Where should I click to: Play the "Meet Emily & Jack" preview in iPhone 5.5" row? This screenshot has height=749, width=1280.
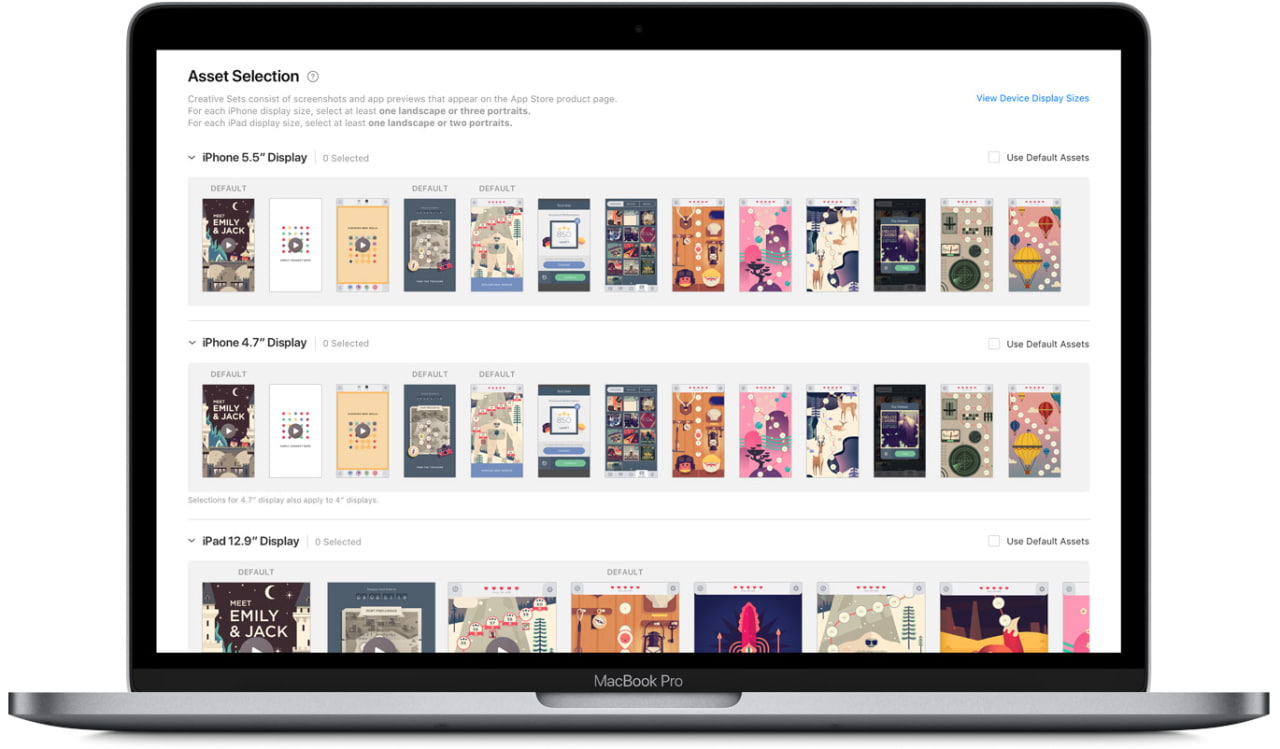pyautogui.click(x=228, y=244)
